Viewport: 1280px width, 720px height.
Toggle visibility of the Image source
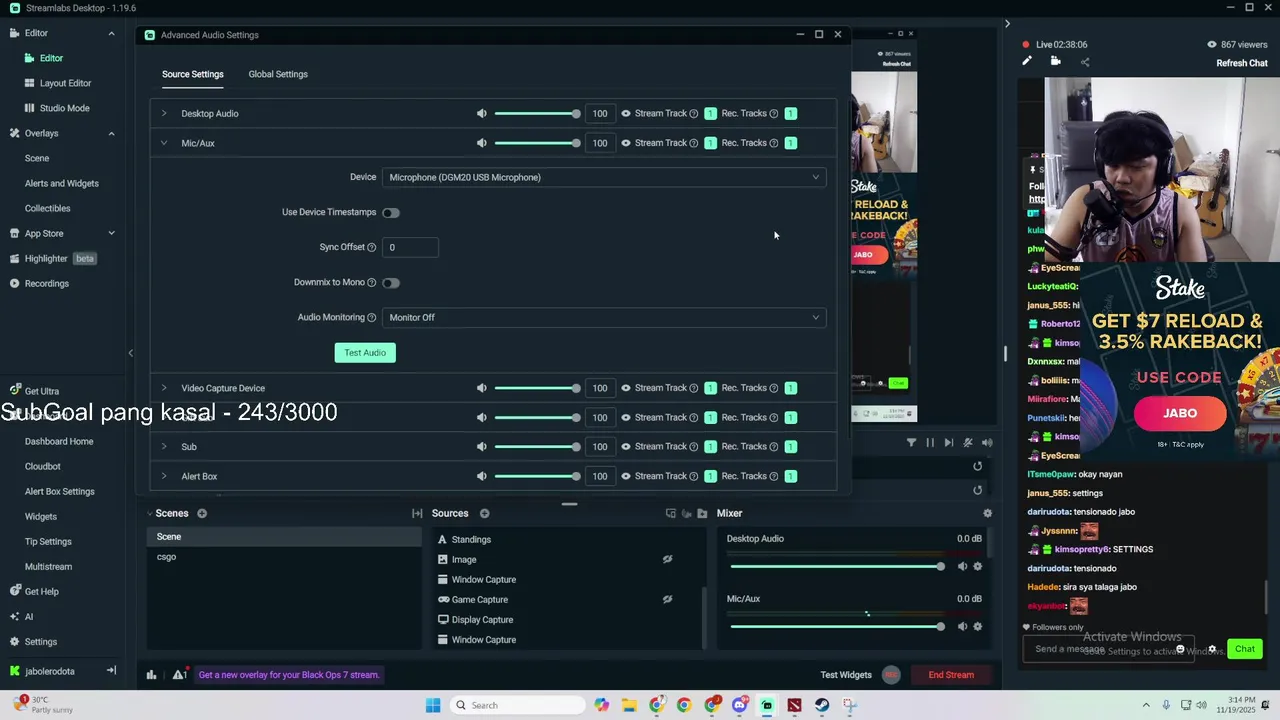point(667,560)
